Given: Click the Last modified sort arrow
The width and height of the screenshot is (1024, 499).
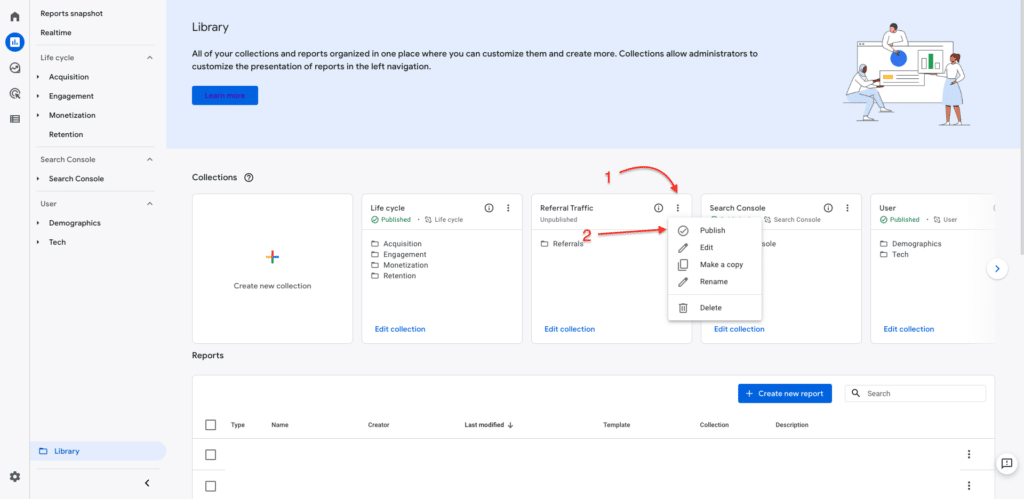Looking at the screenshot, I should 511,425.
